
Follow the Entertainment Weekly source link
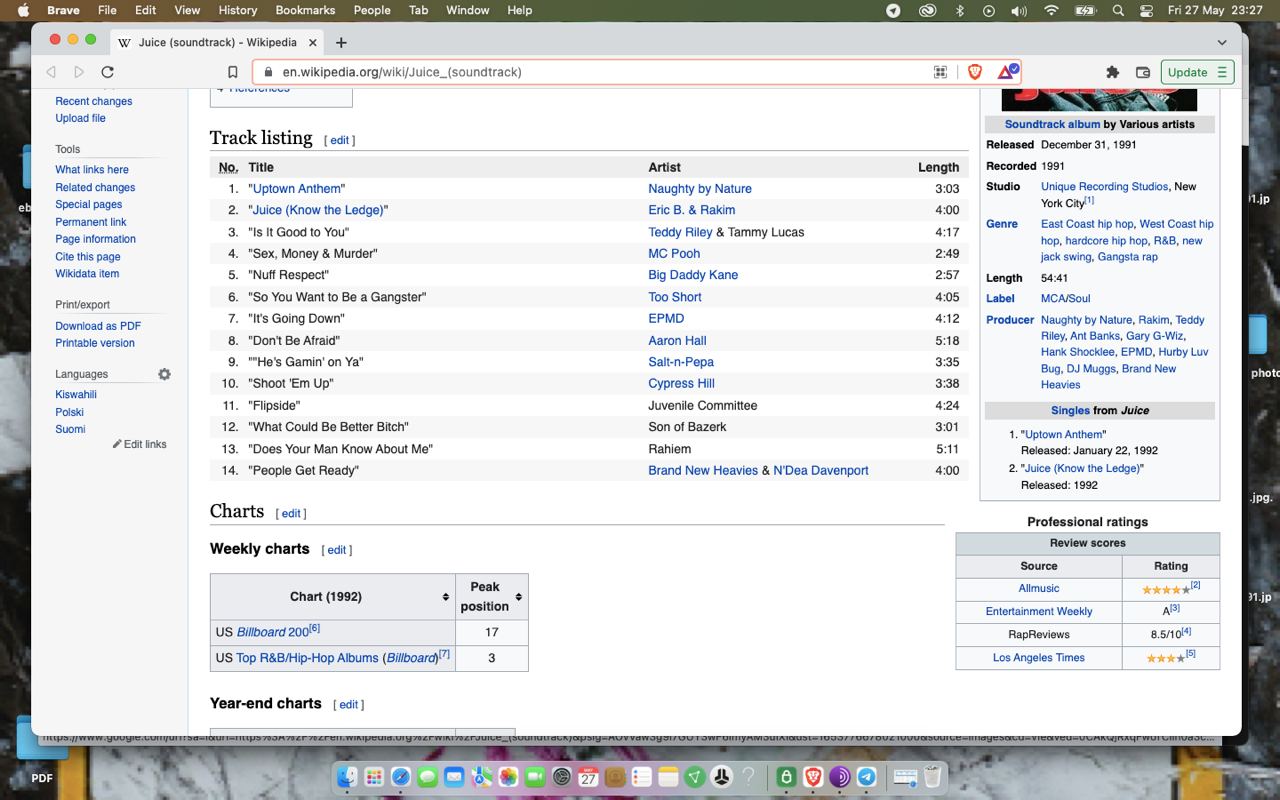coord(1038,612)
